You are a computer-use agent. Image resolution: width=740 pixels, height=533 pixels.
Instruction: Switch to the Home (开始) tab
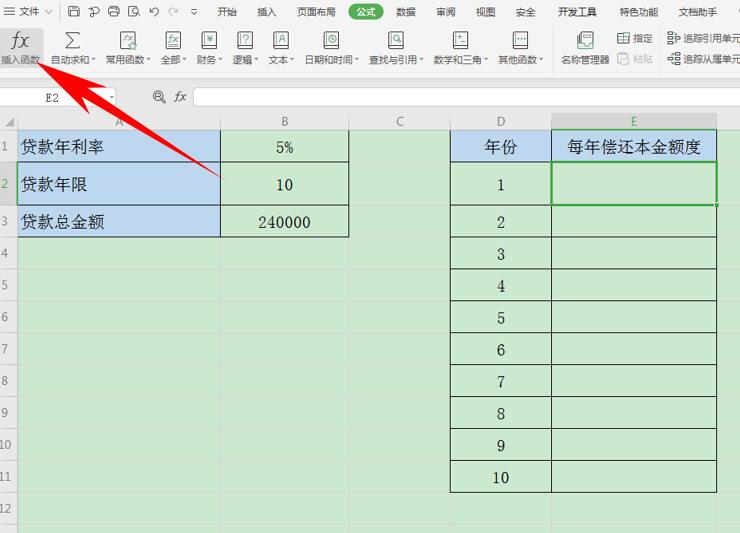(x=227, y=12)
